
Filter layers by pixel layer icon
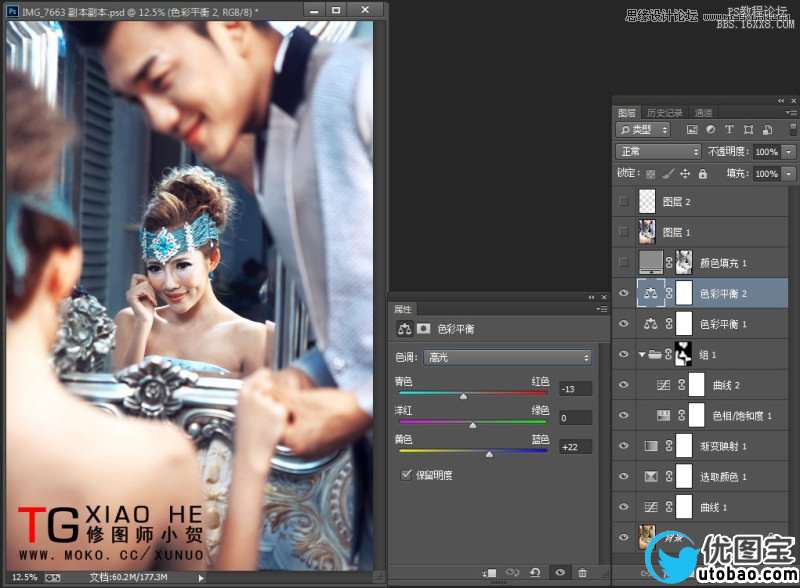coord(692,130)
